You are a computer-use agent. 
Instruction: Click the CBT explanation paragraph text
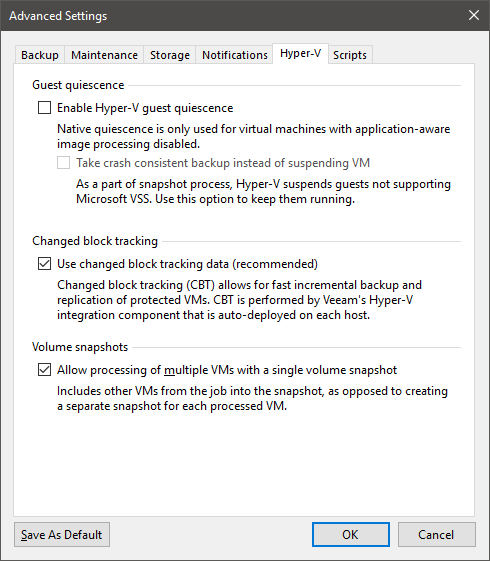coord(239,300)
